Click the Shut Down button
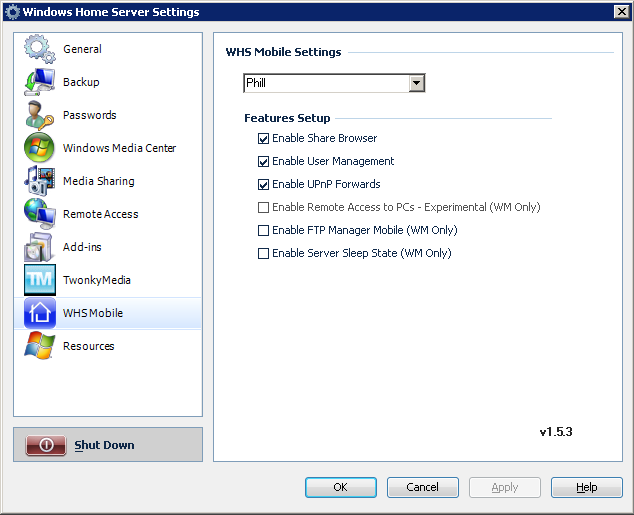The width and height of the screenshot is (634, 515). click(108, 445)
